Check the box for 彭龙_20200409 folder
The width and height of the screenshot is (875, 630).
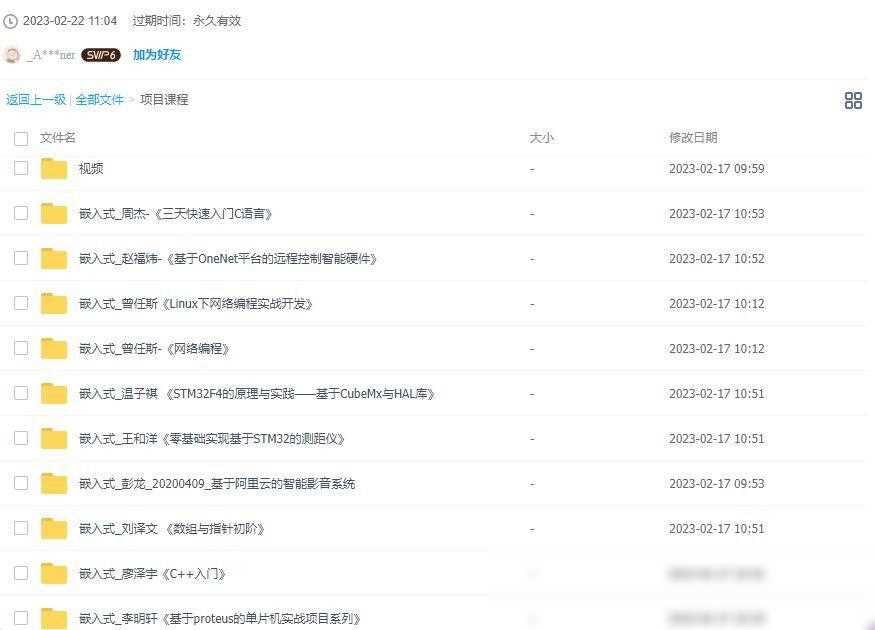[21, 483]
